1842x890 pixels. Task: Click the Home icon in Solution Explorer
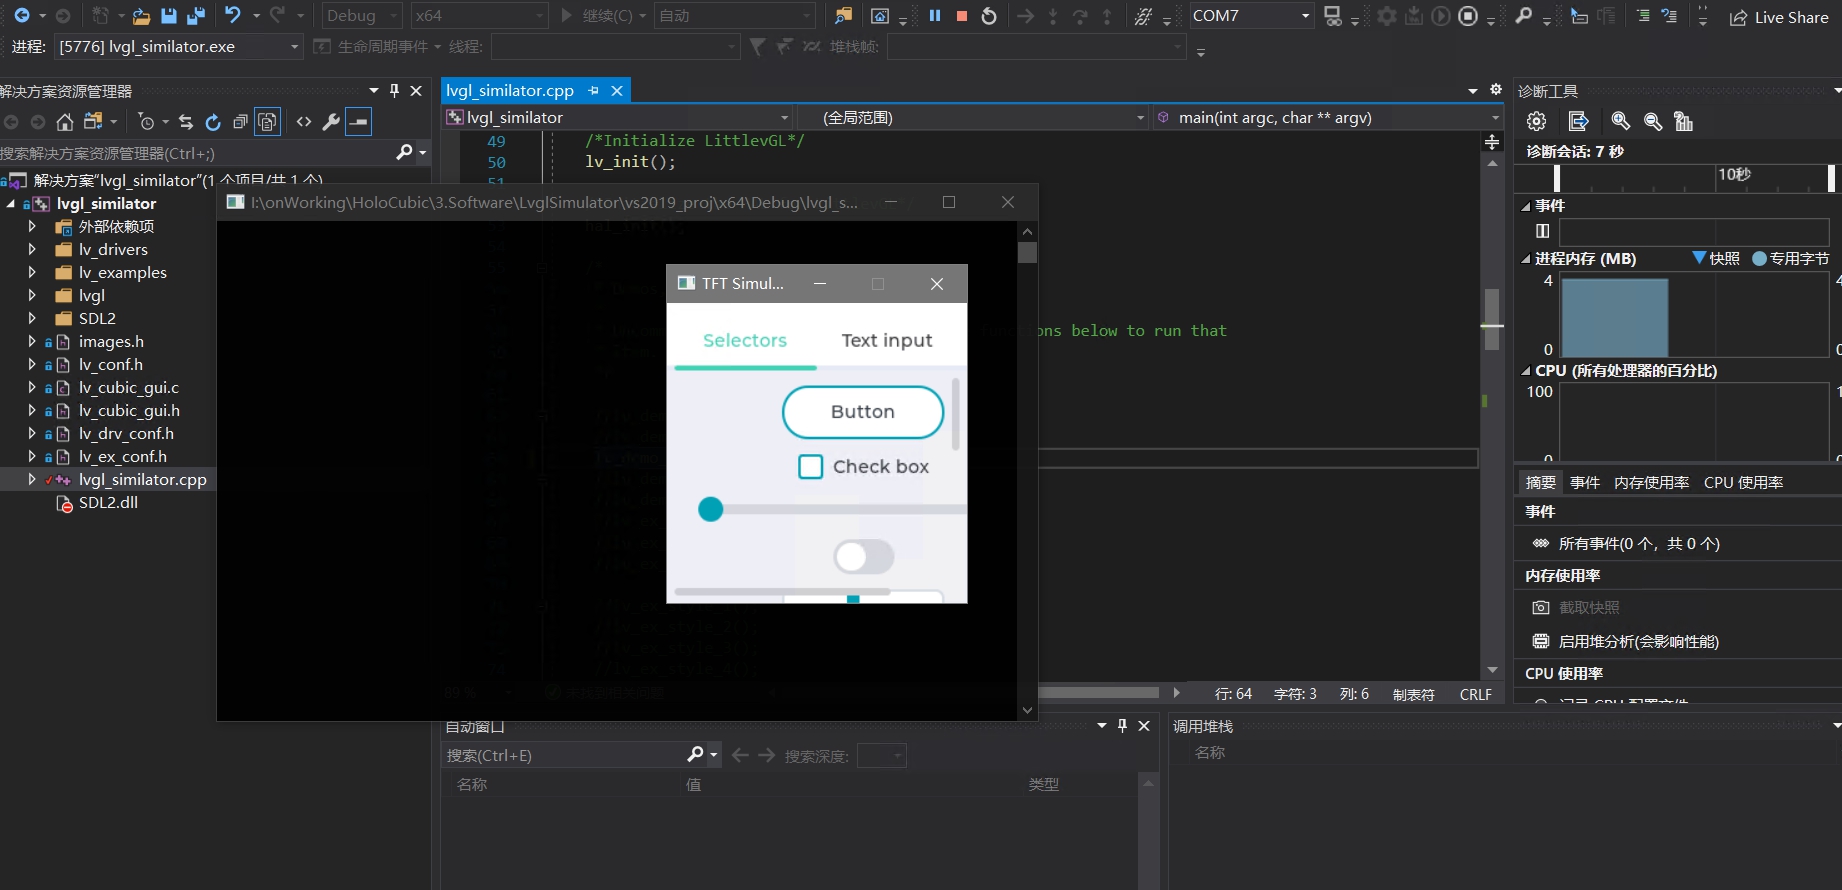[x=65, y=122]
